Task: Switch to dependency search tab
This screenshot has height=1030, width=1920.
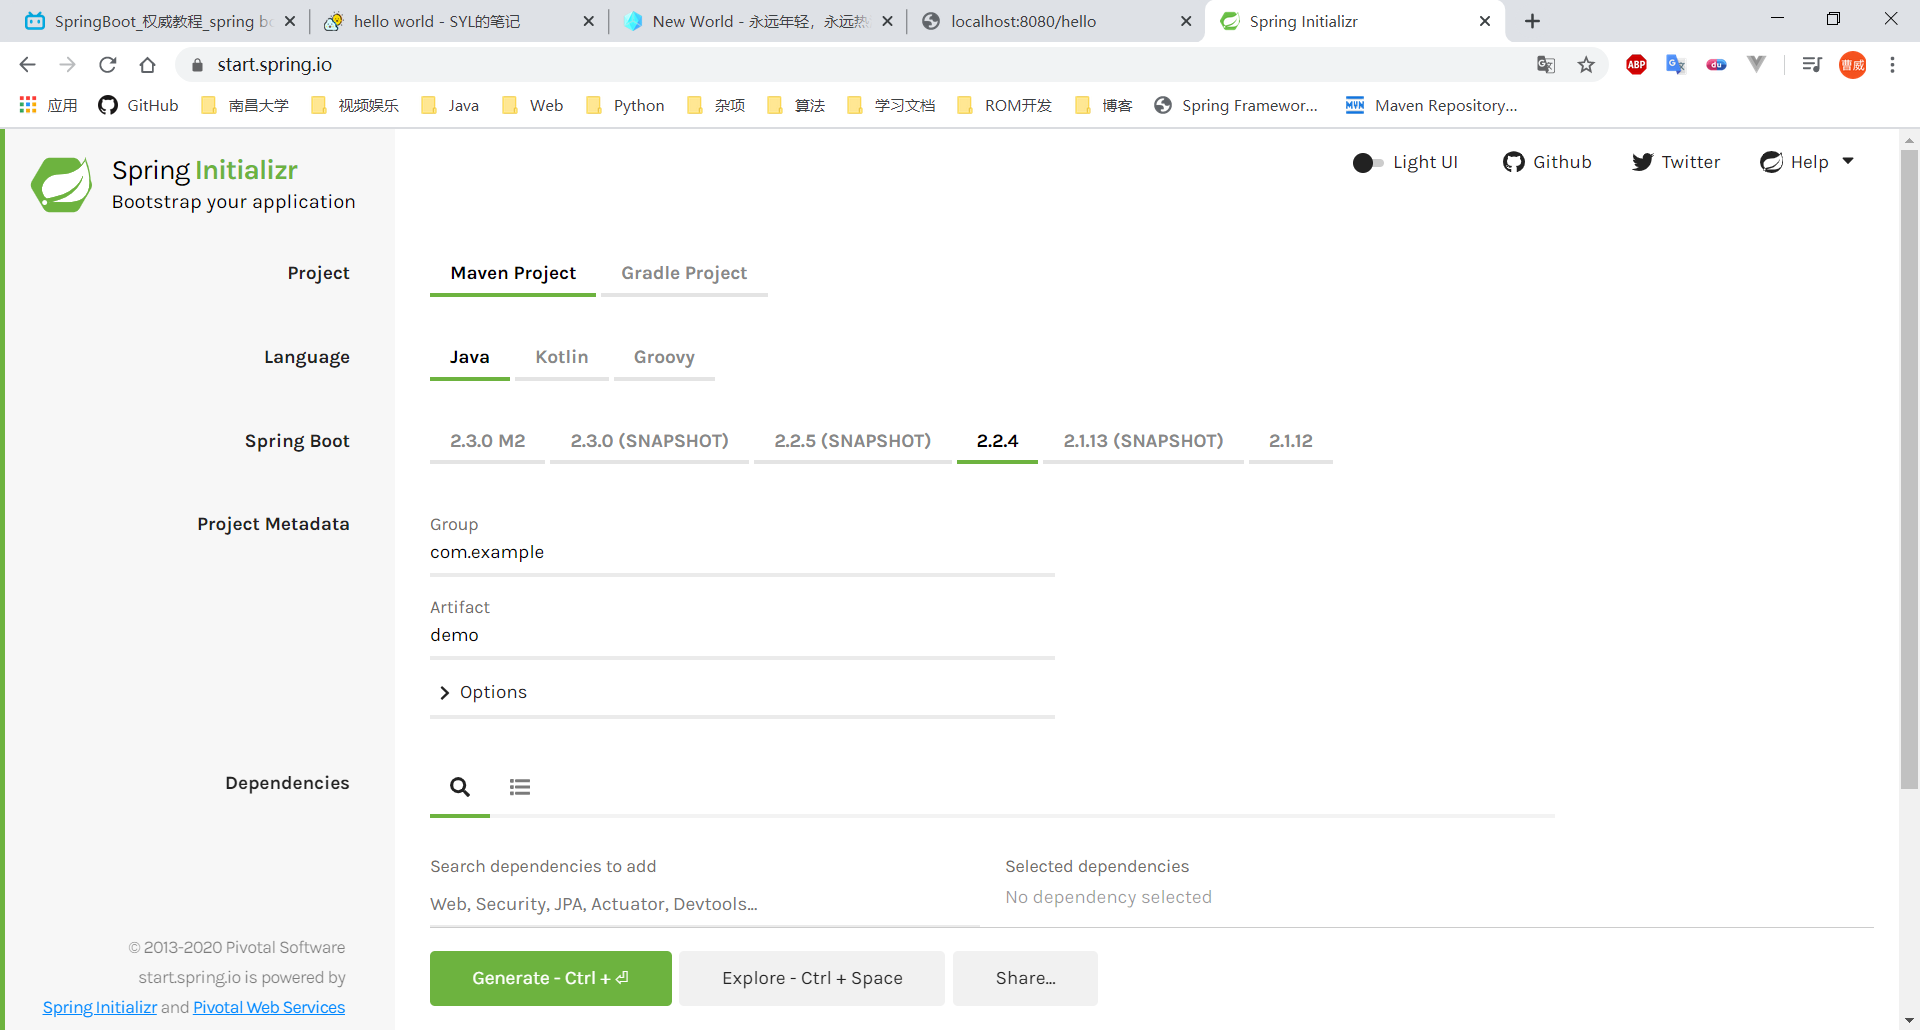Action: (460, 787)
